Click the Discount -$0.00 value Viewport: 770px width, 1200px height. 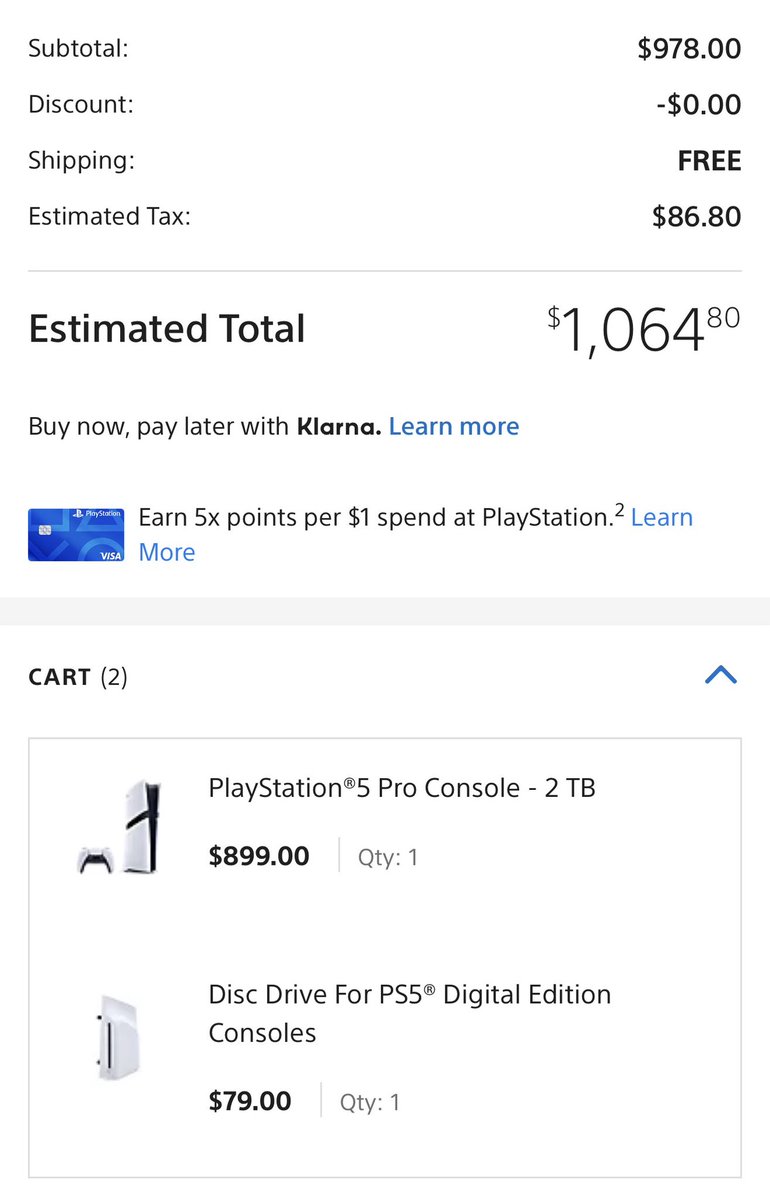(x=698, y=104)
